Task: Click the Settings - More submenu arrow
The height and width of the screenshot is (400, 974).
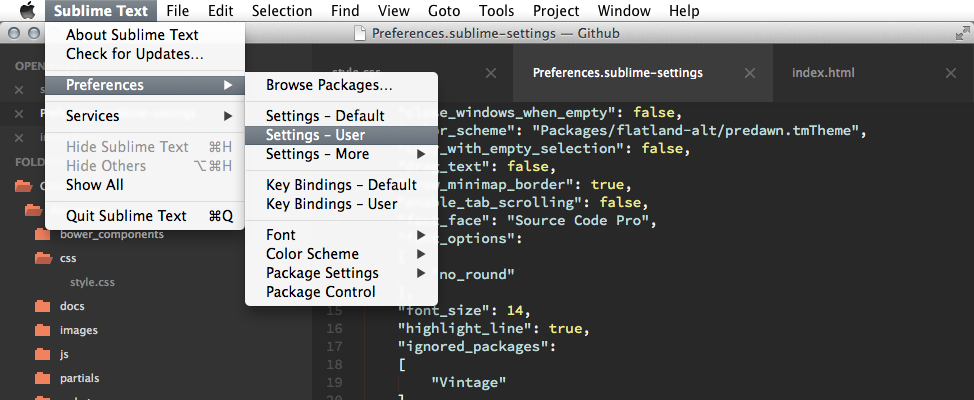Action: coord(421,154)
